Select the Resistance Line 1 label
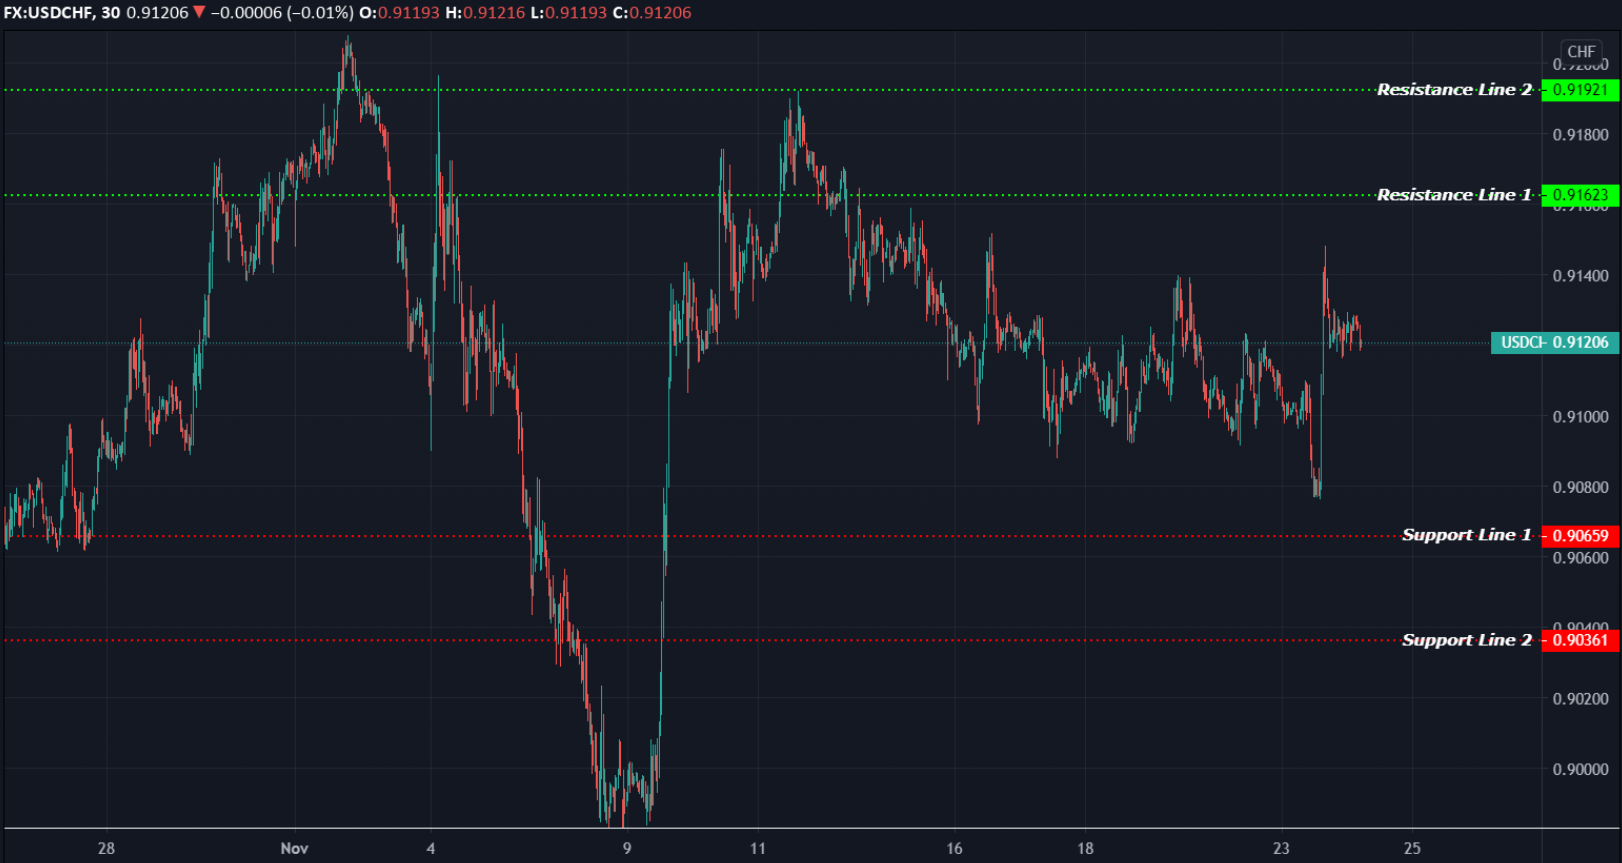The width and height of the screenshot is (1622, 863). point(1454,195)
